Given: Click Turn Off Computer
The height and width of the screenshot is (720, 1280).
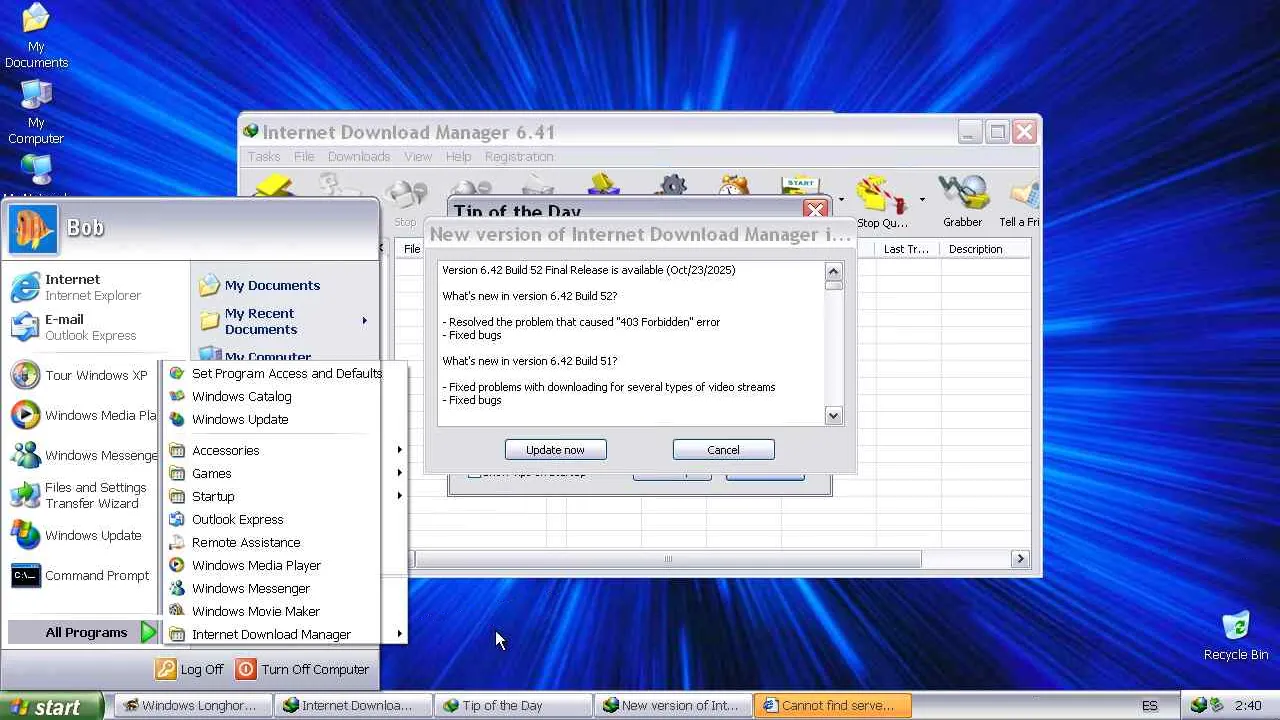Looking at the screenshot, I should click(x=302, y=669).
